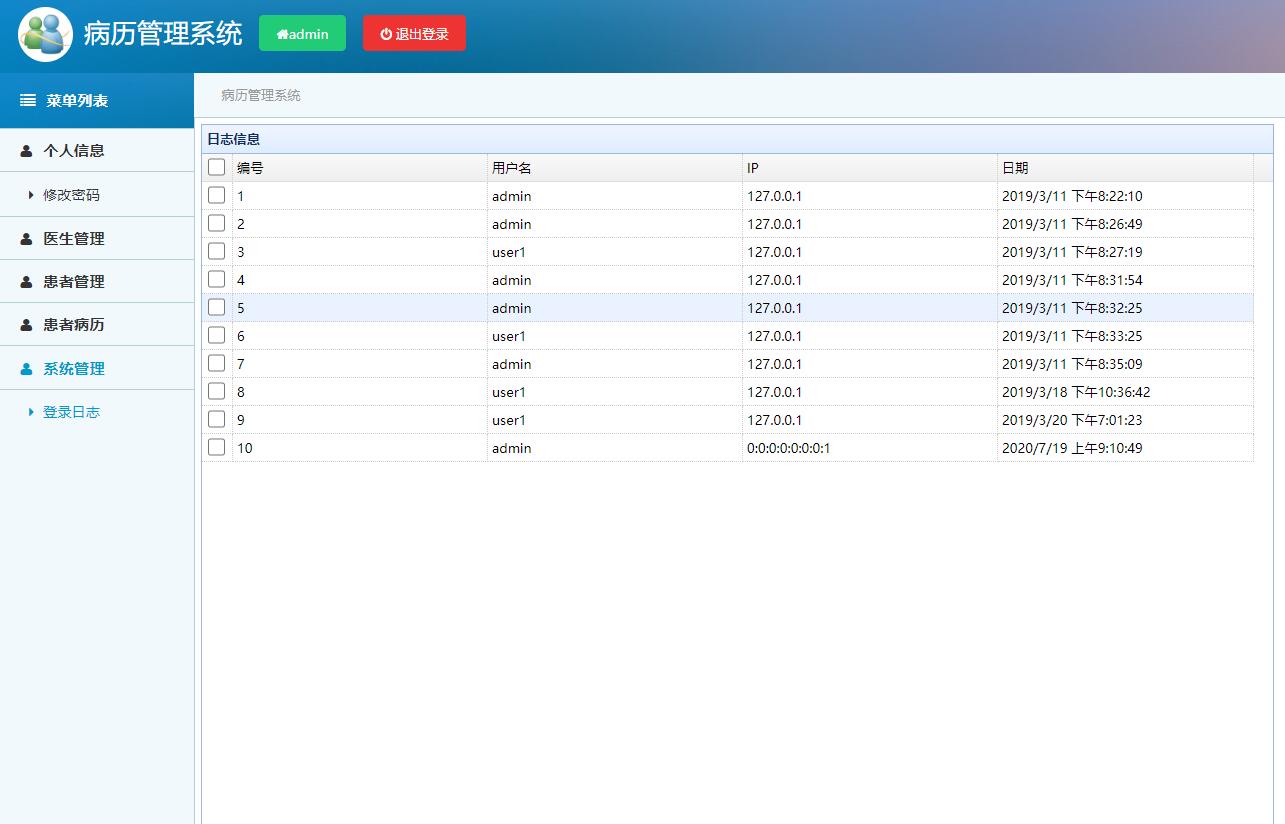Tick the checkbox for log row 7
This screenshot has height=824, width=1285.
tap(216, 363)
